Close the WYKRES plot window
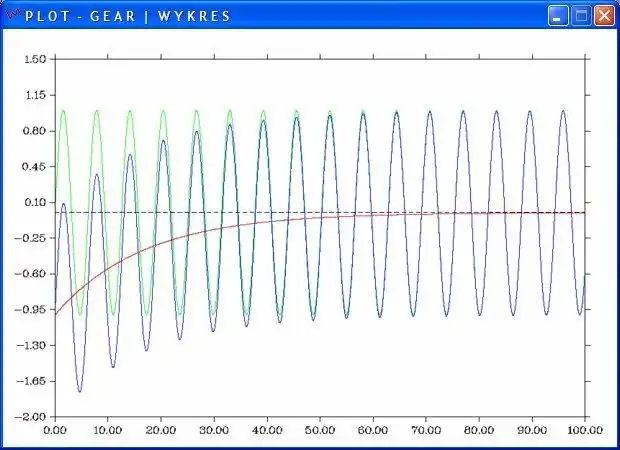The height and width of the screenshot is (450, 620). tap(604, 16)
